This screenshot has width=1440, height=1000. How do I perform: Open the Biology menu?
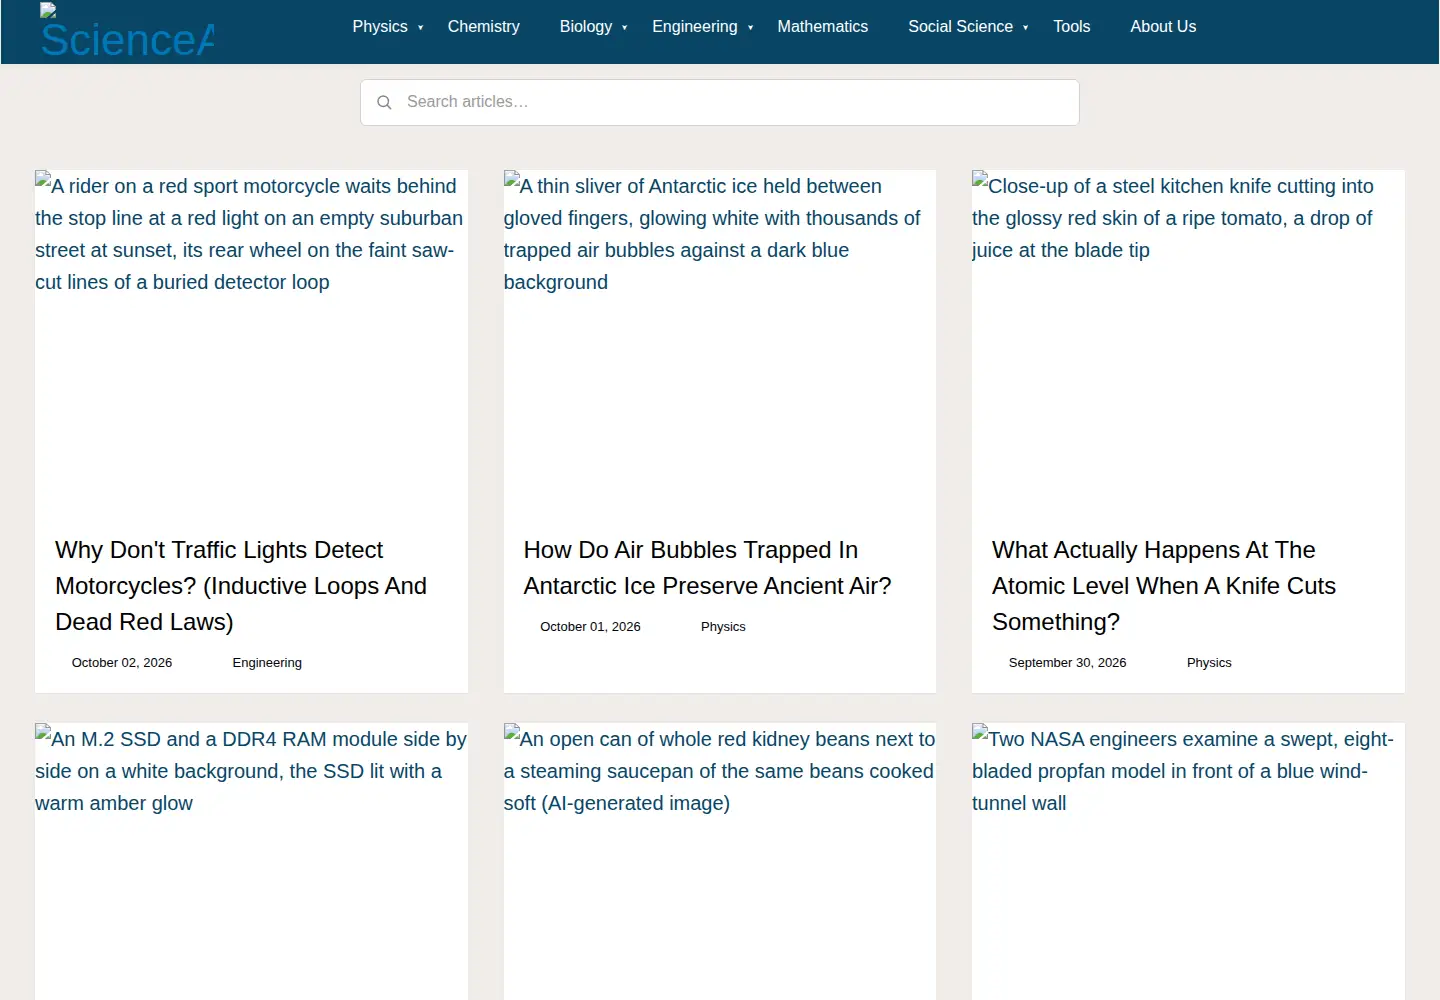coord(586,27)
